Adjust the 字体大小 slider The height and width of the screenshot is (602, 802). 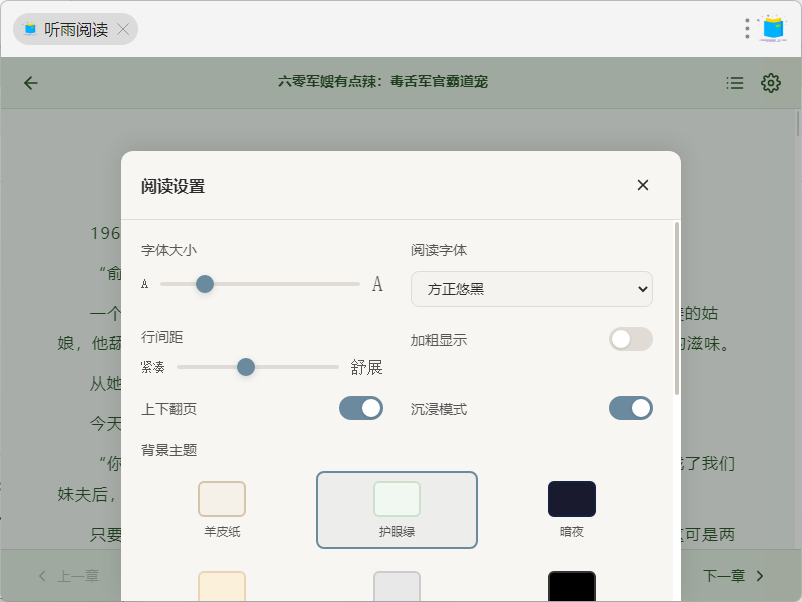[260, 284]
